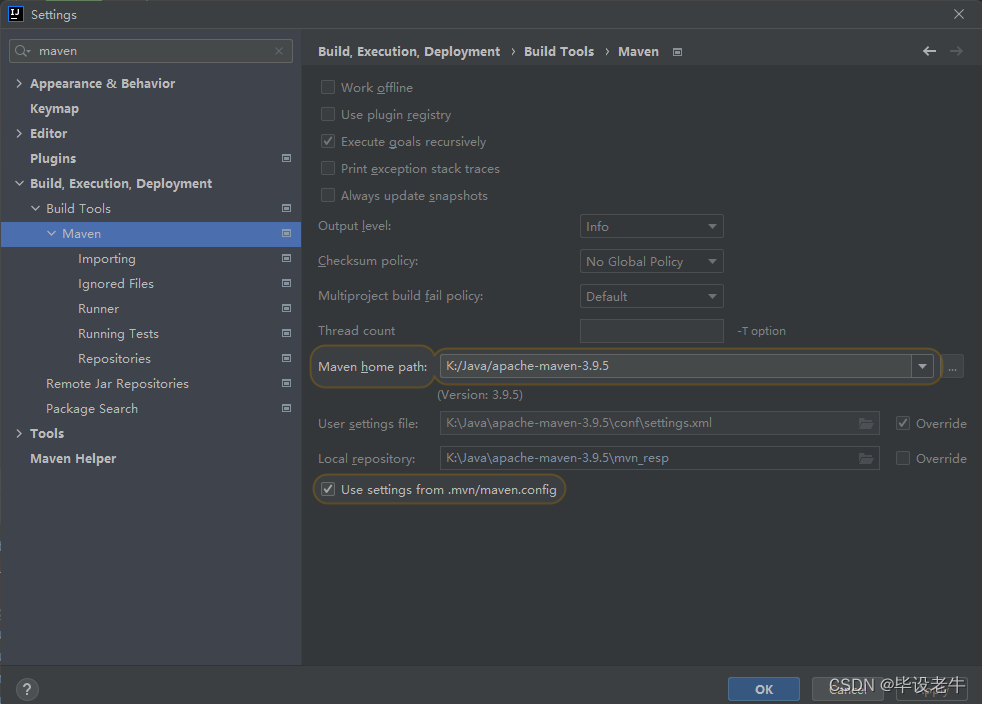Click project-level icon next to Plugins
Viewport: 982px width, 704px height.
[286, 158]
